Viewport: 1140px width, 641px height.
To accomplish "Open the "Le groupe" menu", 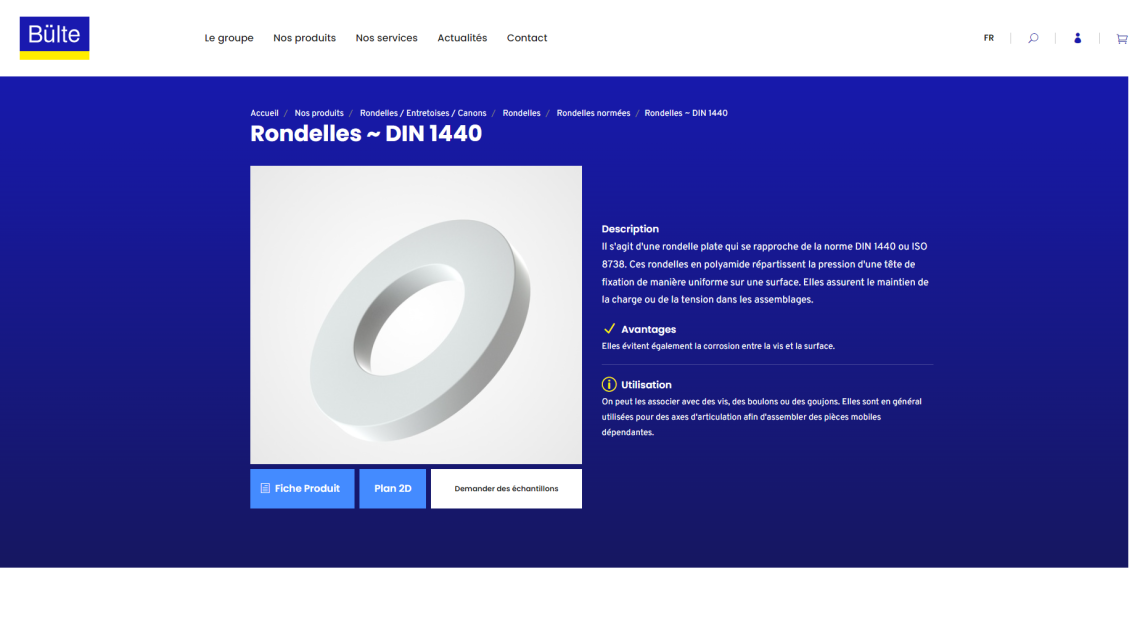I will click(229, 38).
